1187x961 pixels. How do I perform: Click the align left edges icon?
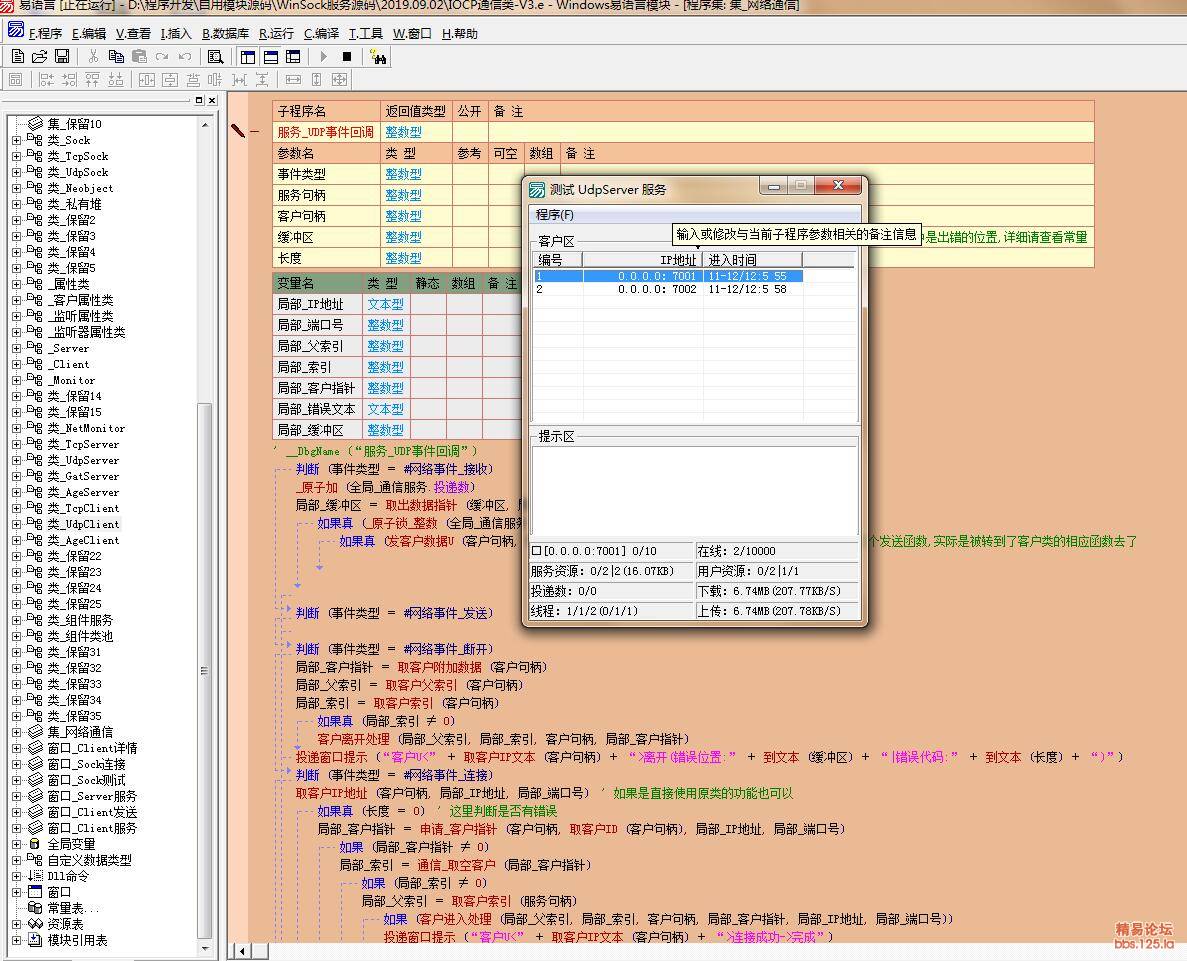point(46,79)
